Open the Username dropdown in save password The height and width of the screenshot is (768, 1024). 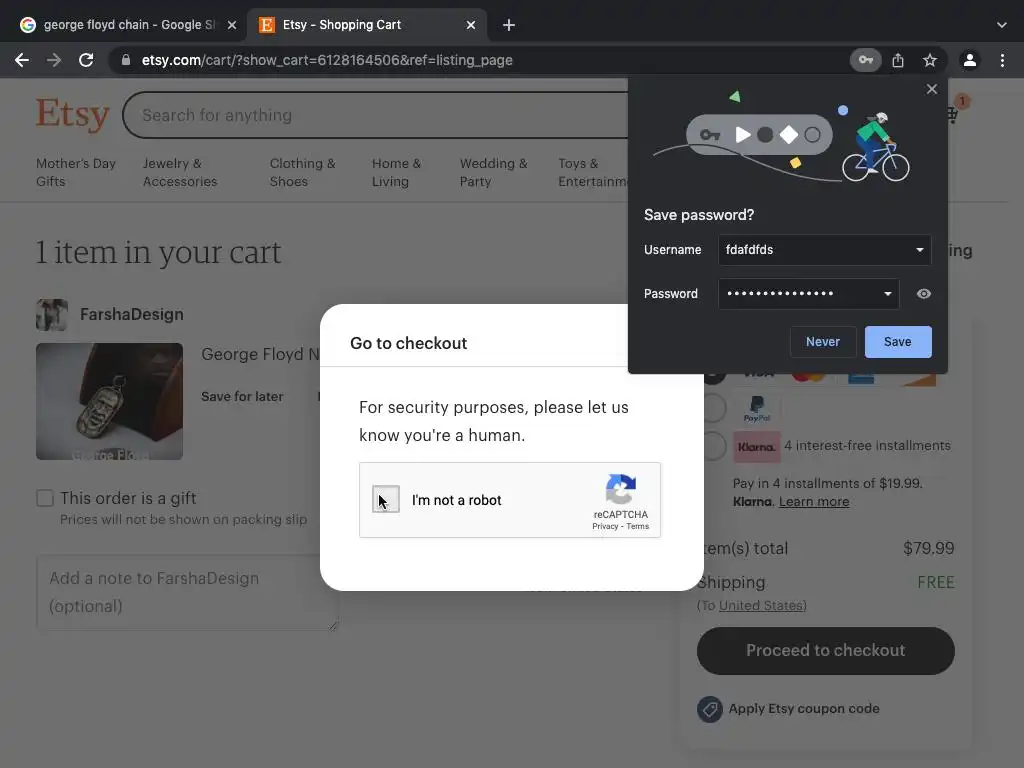920,250
